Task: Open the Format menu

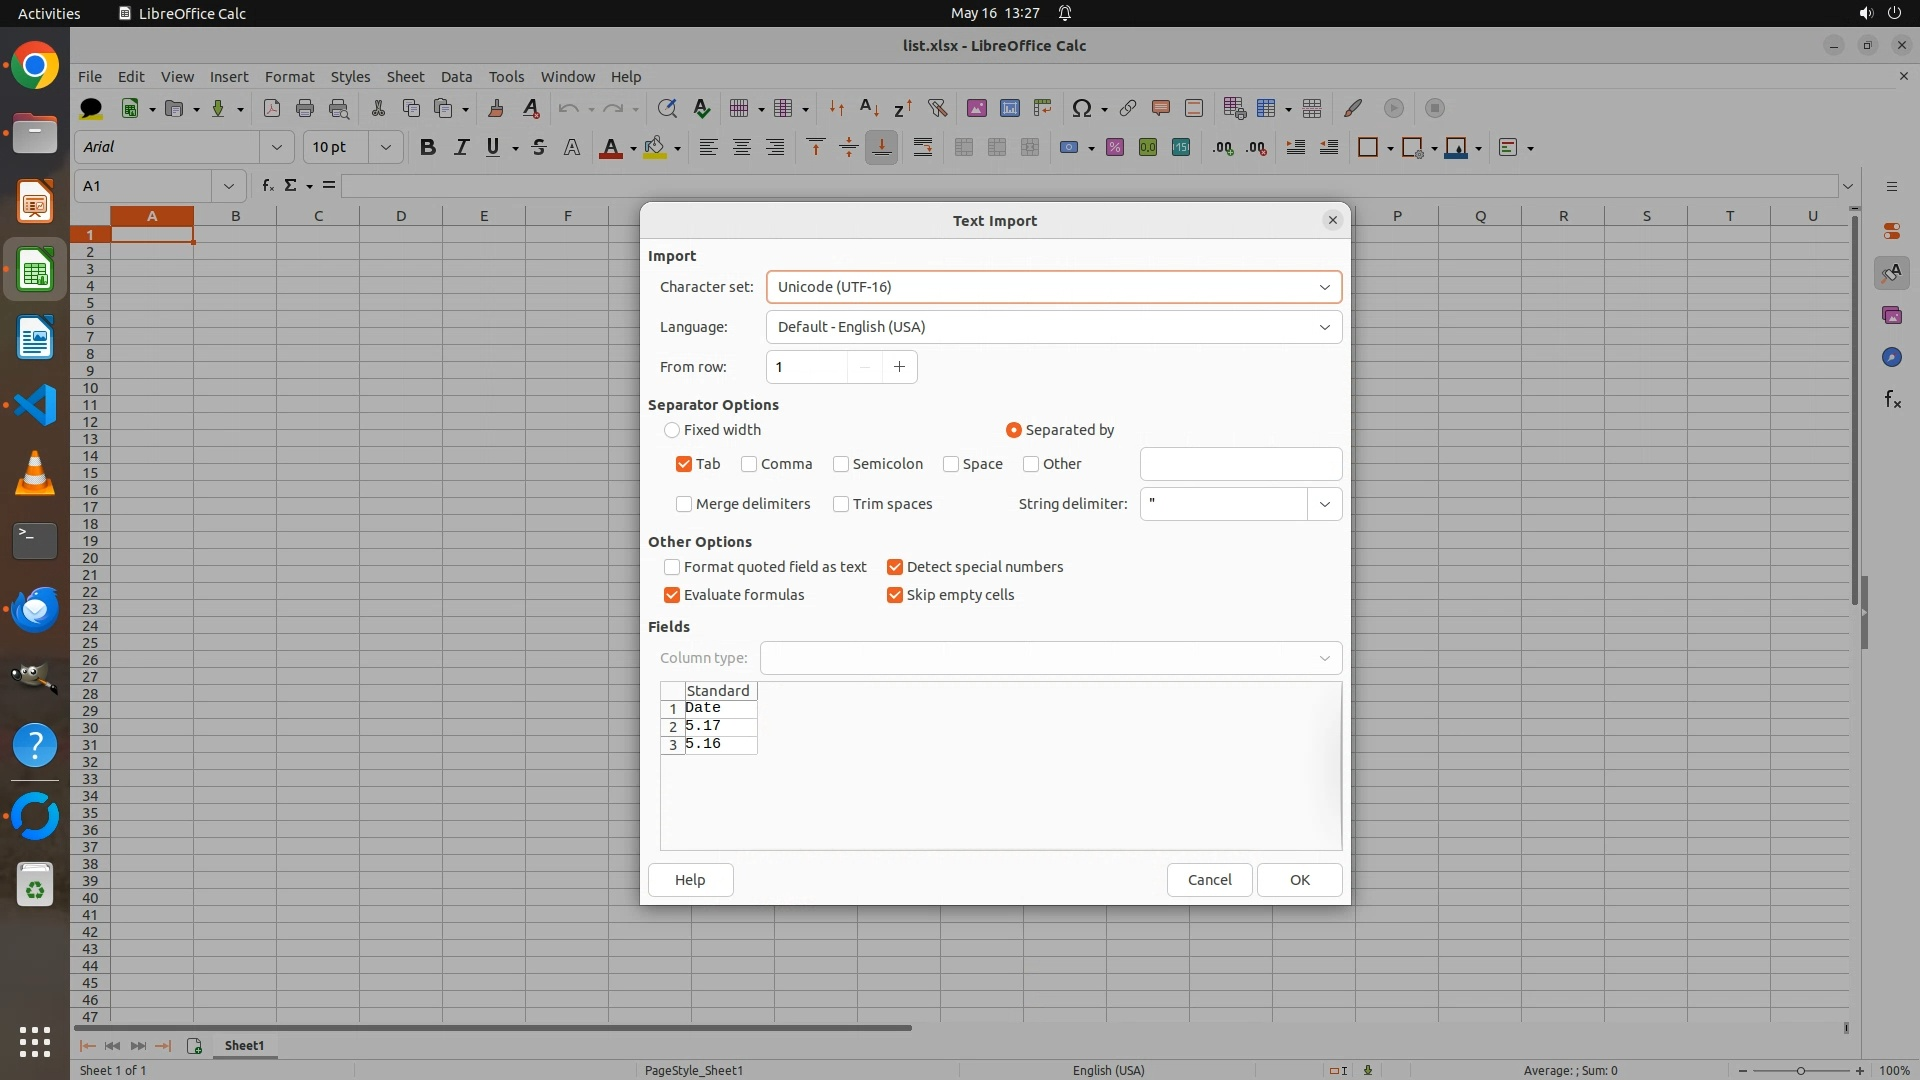Action: click(x=289, y=77)
